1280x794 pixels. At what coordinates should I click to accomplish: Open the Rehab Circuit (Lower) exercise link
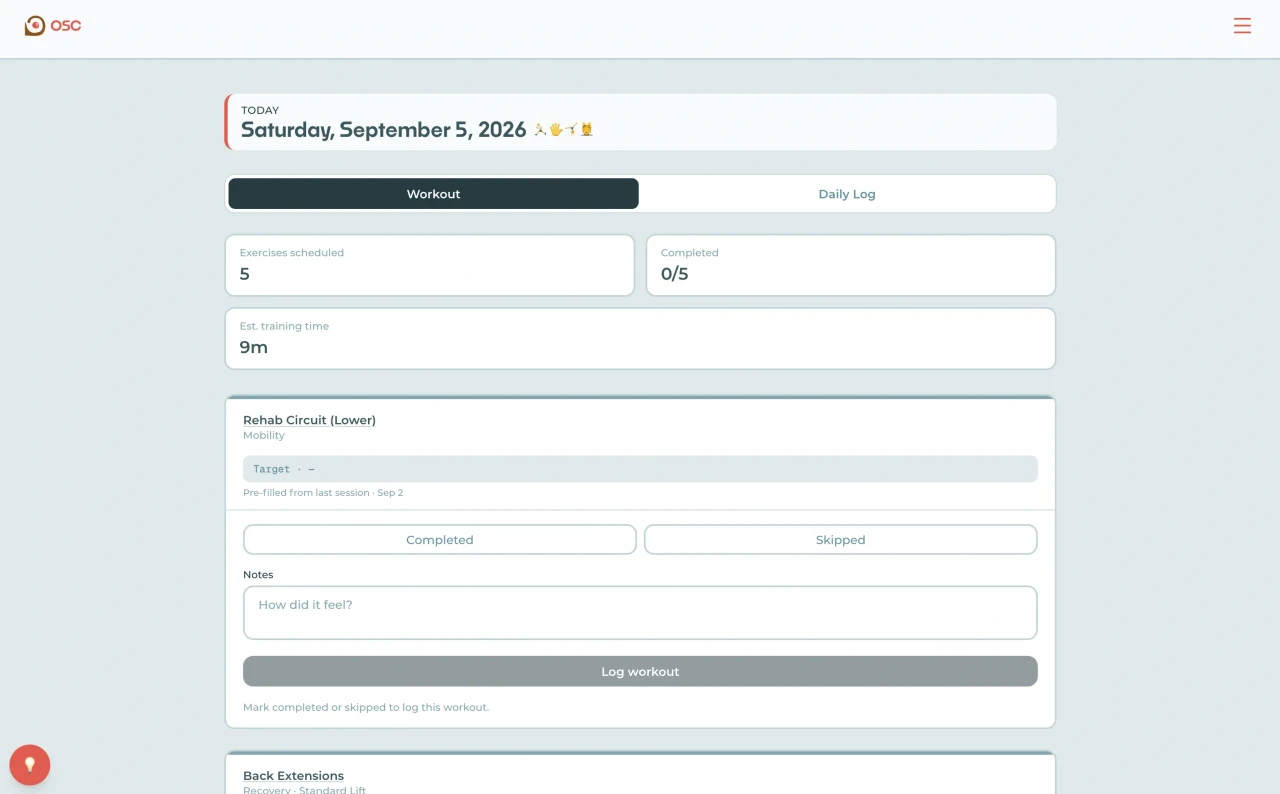309,420
